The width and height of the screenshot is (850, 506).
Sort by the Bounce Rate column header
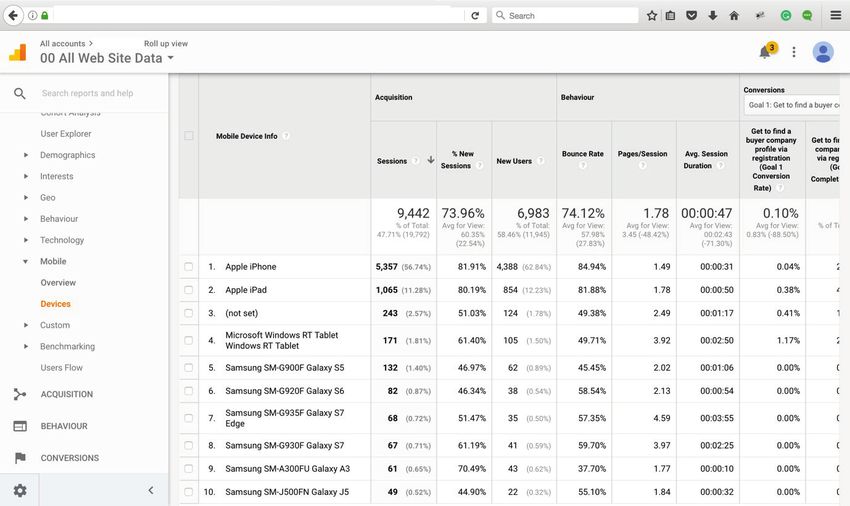click(583, 154)
